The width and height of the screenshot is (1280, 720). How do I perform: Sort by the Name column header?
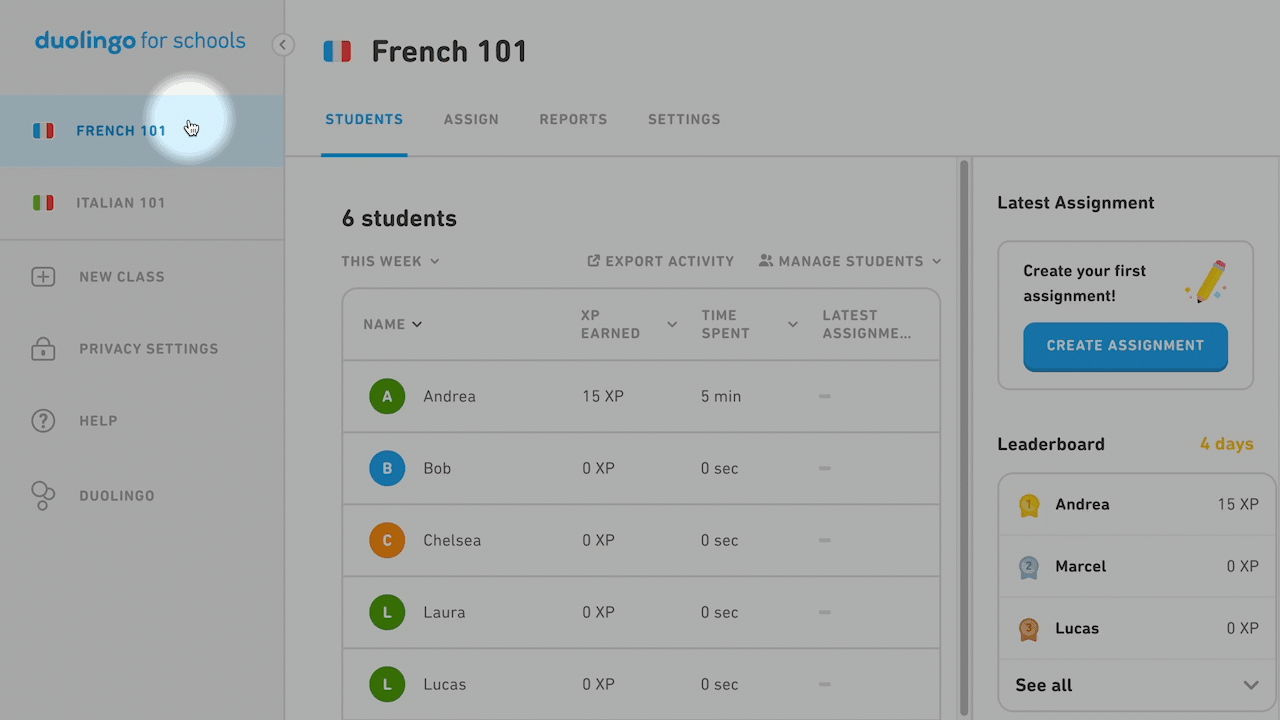[392, 324]
